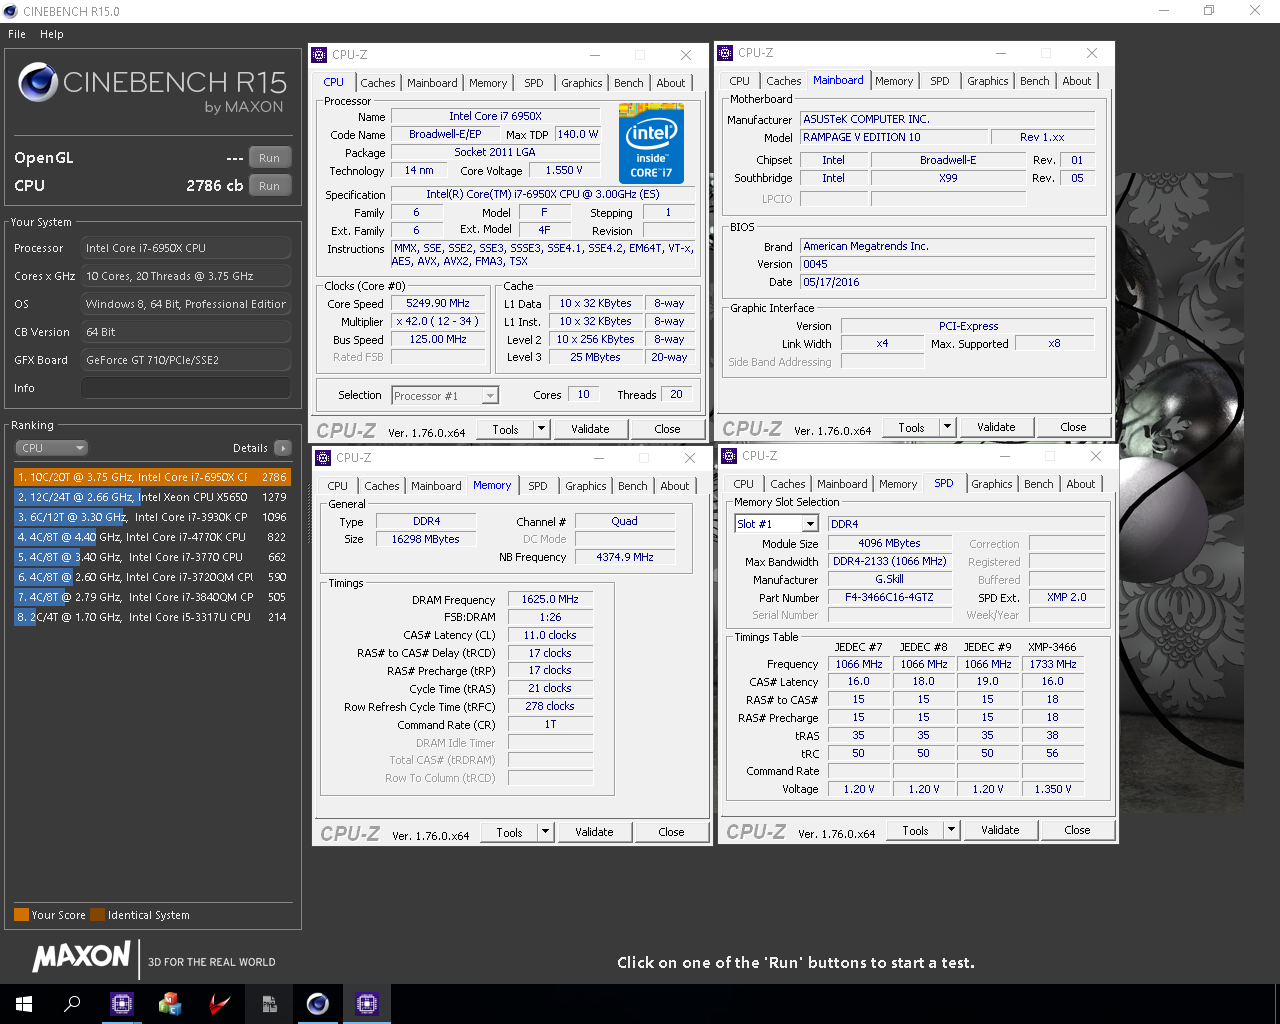Screen dimensions: 1280x1024
Task: Select top ranking row Core i7-6950X 2786
Action: click(x=152, y=477)
